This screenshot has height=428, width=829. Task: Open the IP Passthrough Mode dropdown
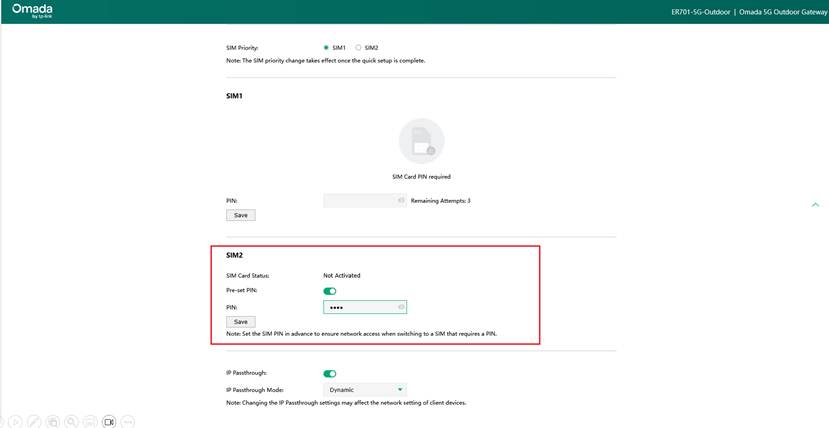365,389
